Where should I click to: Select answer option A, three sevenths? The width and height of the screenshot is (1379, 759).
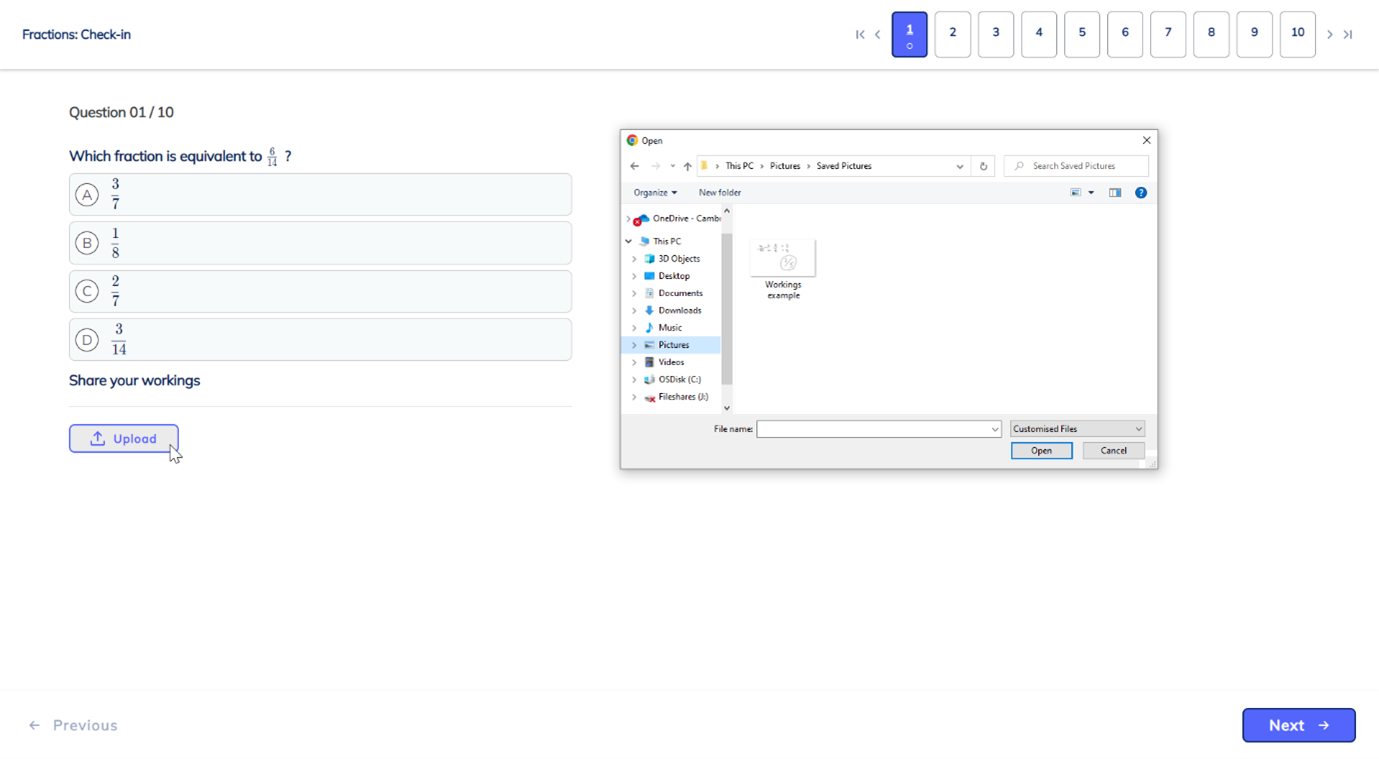point(320,194)
